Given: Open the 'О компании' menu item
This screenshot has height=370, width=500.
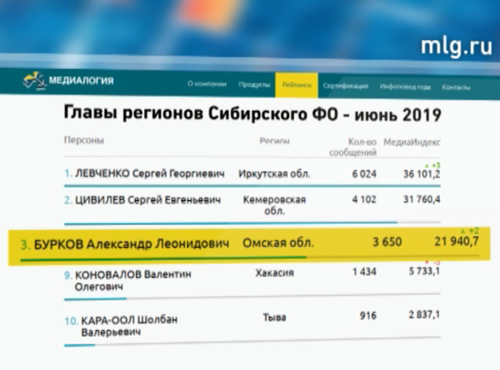Looking at the screenshot, I should [207, 84].
